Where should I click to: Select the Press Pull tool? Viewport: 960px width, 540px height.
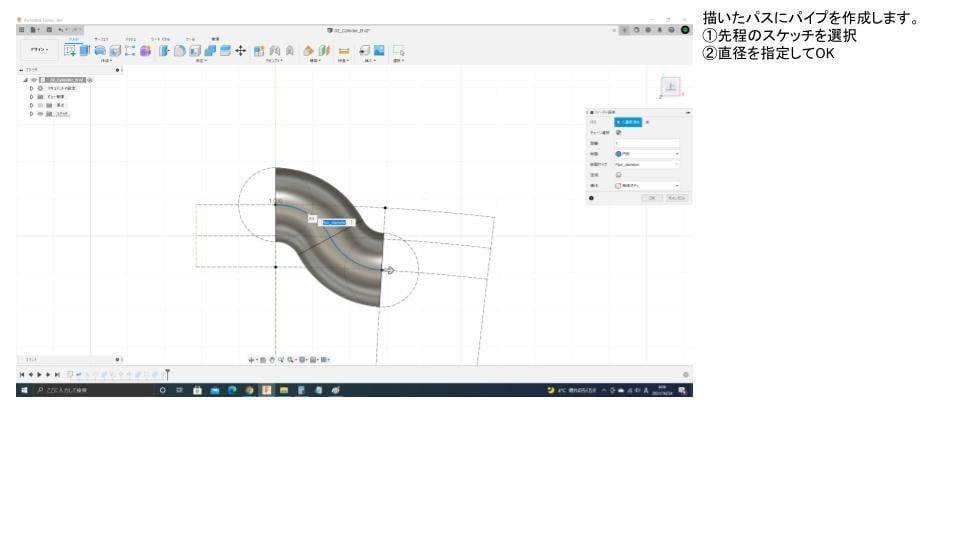[x=164, y=51]
